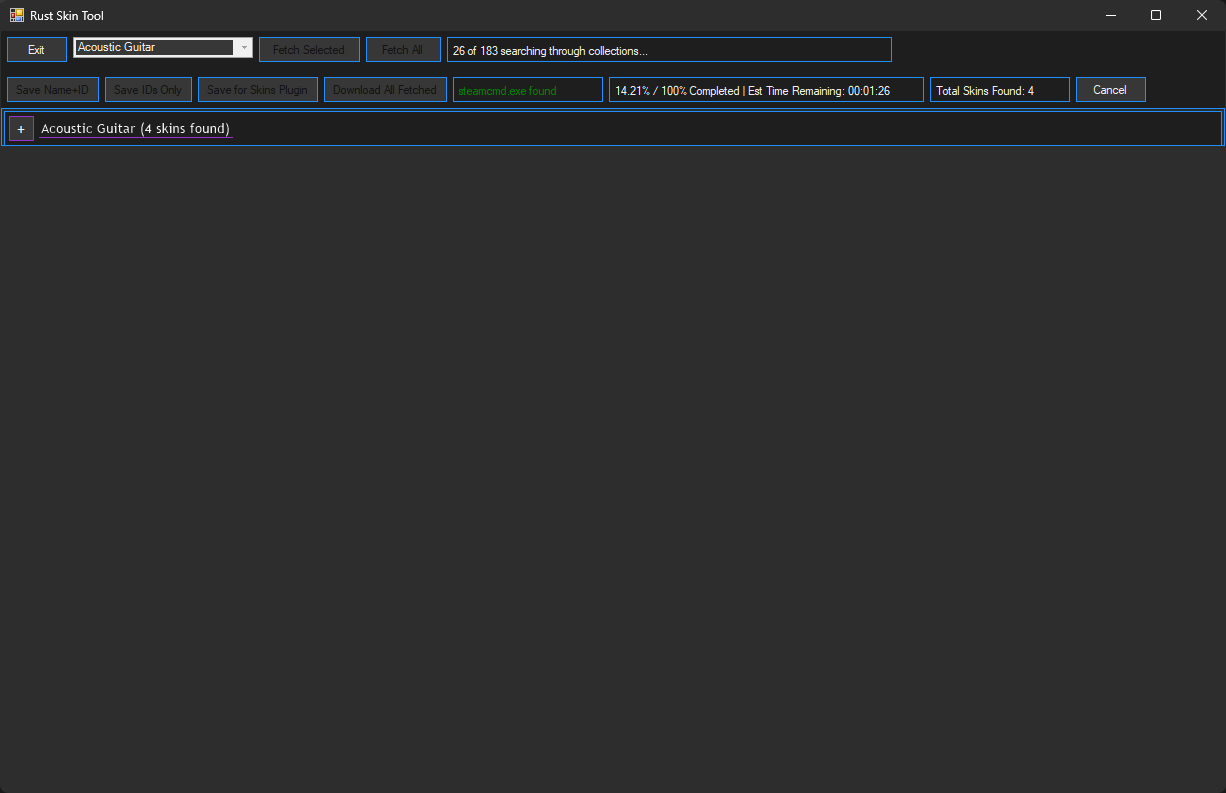Select the Save IDs Only button

[x=148, y=90]
